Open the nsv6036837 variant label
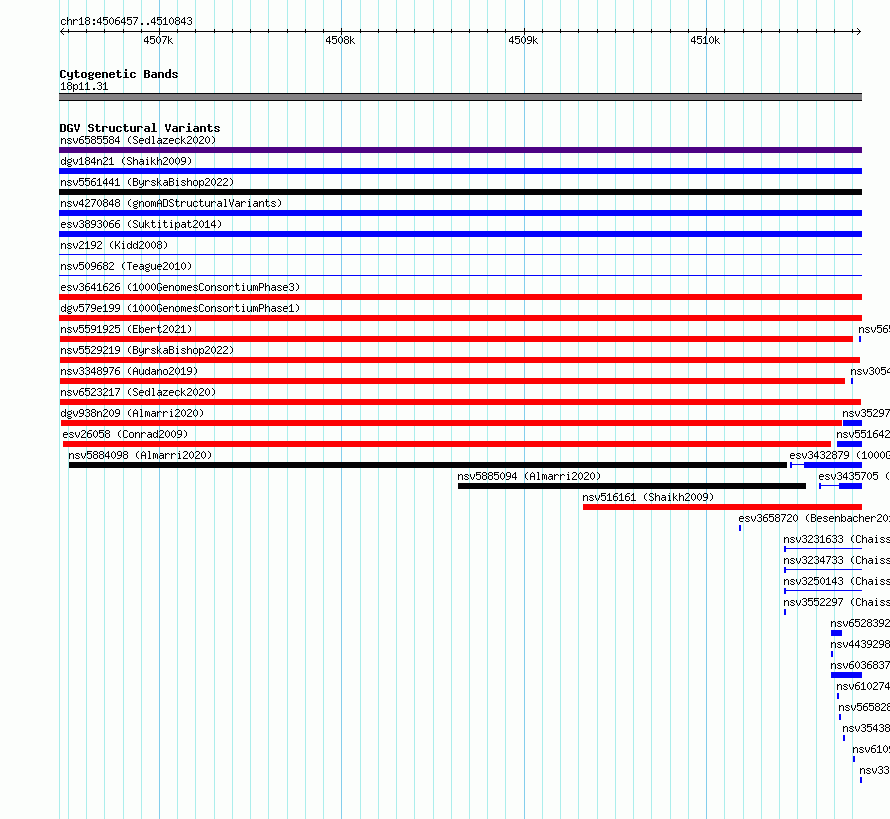 (860, 665)
